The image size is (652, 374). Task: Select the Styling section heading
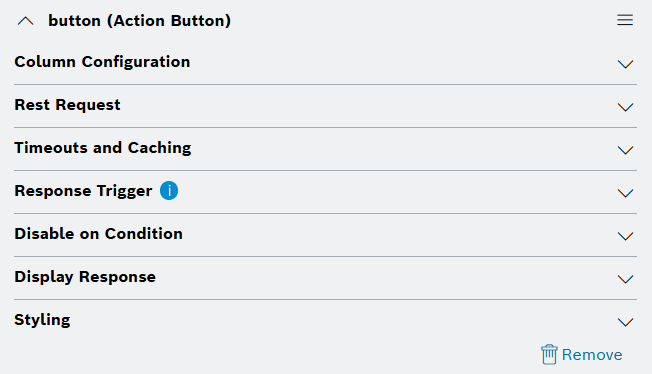click(x=42, y=320)
